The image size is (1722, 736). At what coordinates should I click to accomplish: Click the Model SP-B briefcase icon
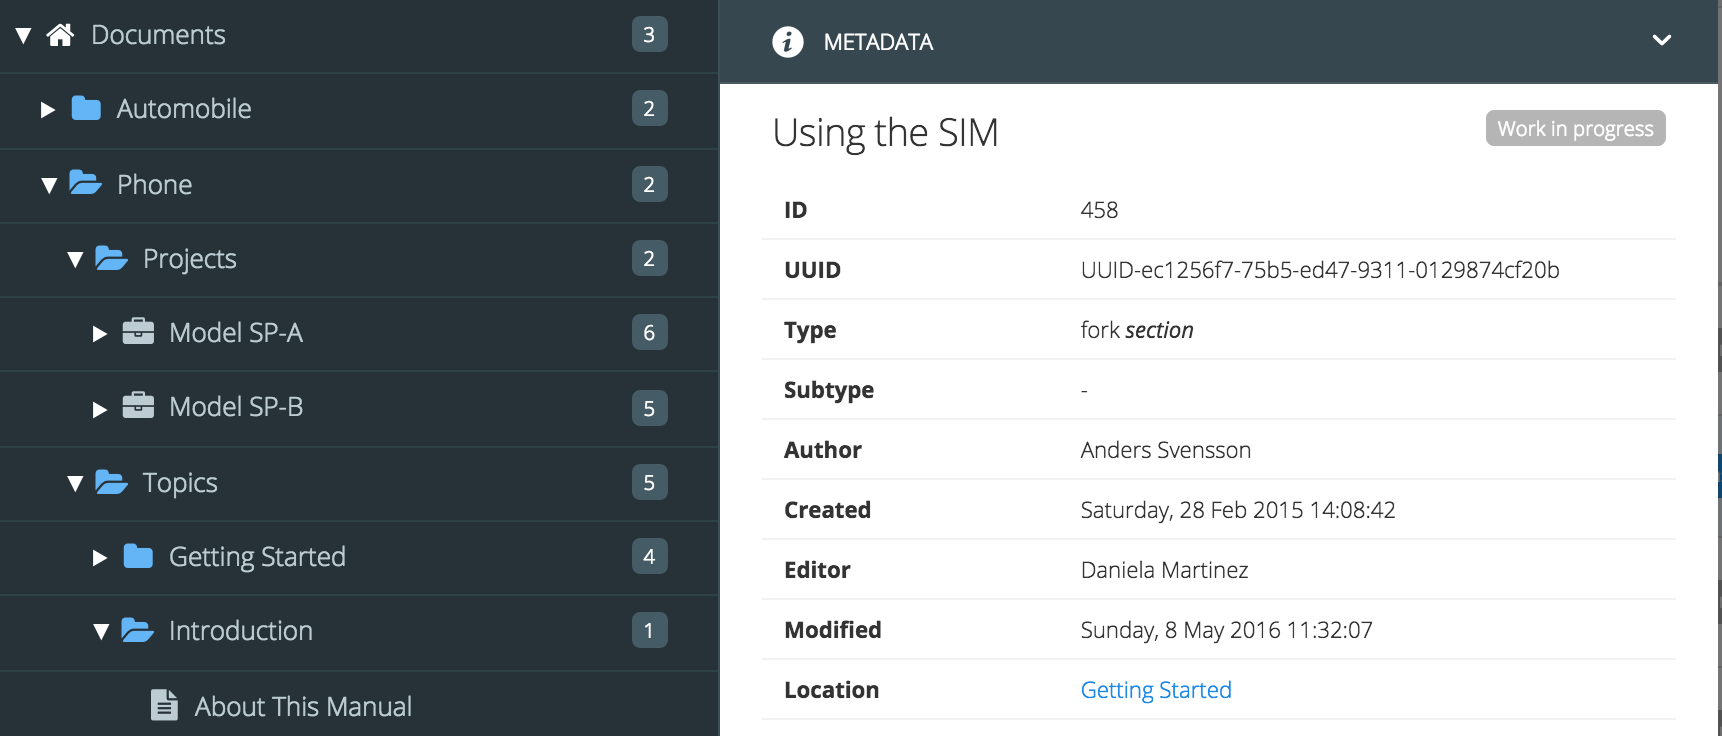point(138,406)
